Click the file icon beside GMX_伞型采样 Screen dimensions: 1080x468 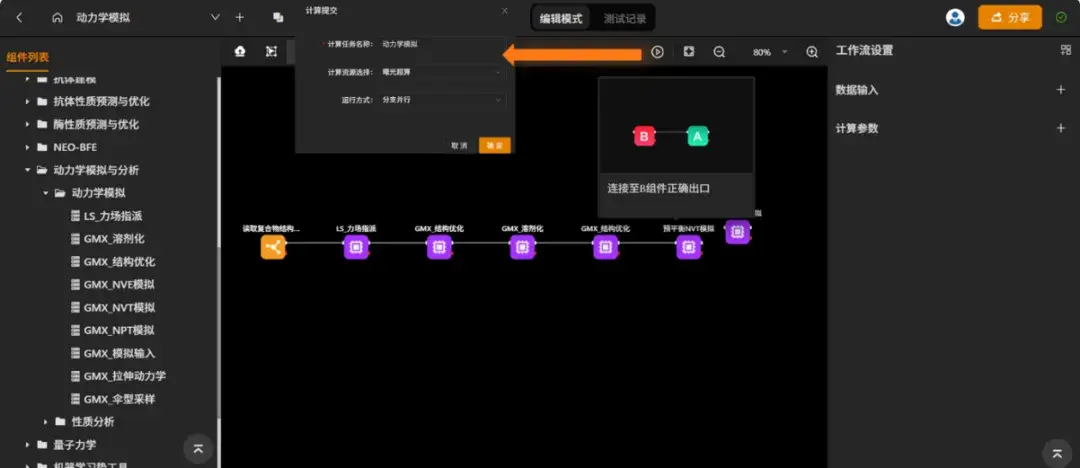click(75, 399)
